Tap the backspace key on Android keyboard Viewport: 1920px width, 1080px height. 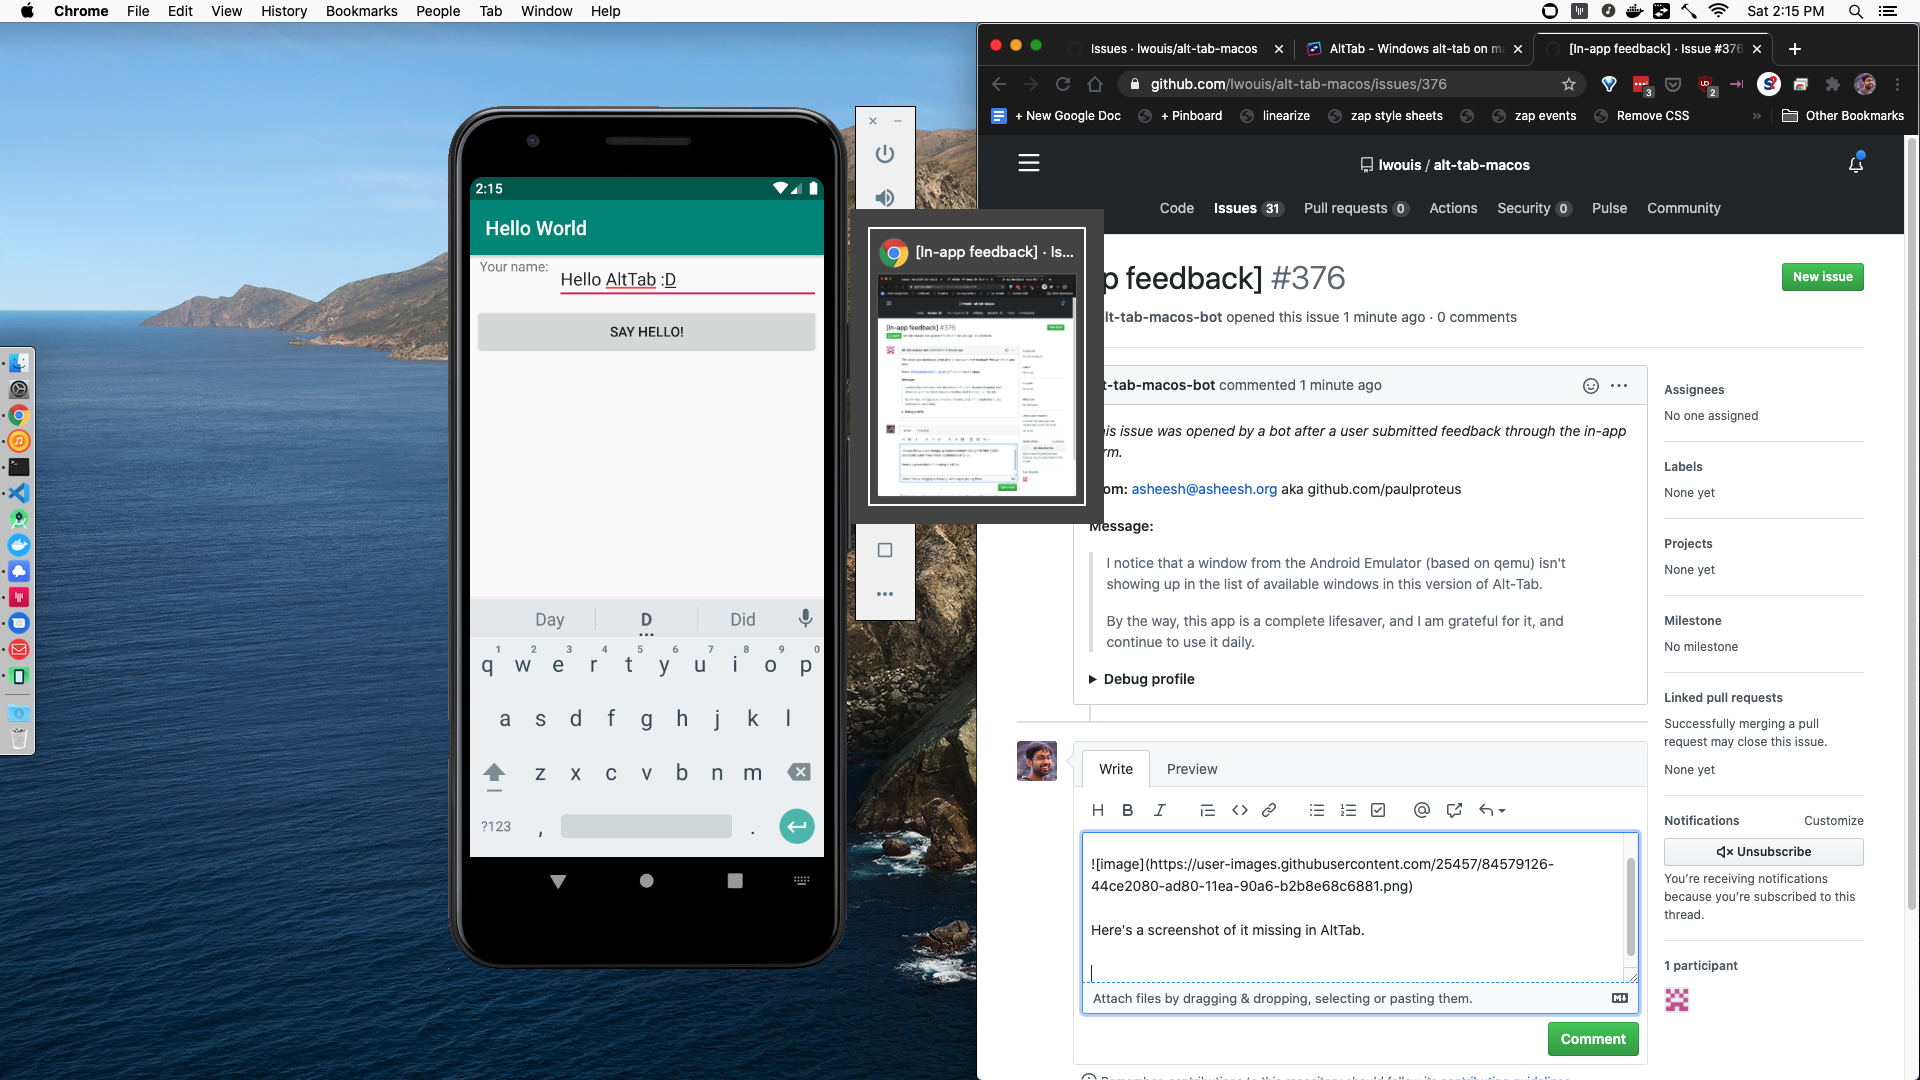tap(798, 772)
